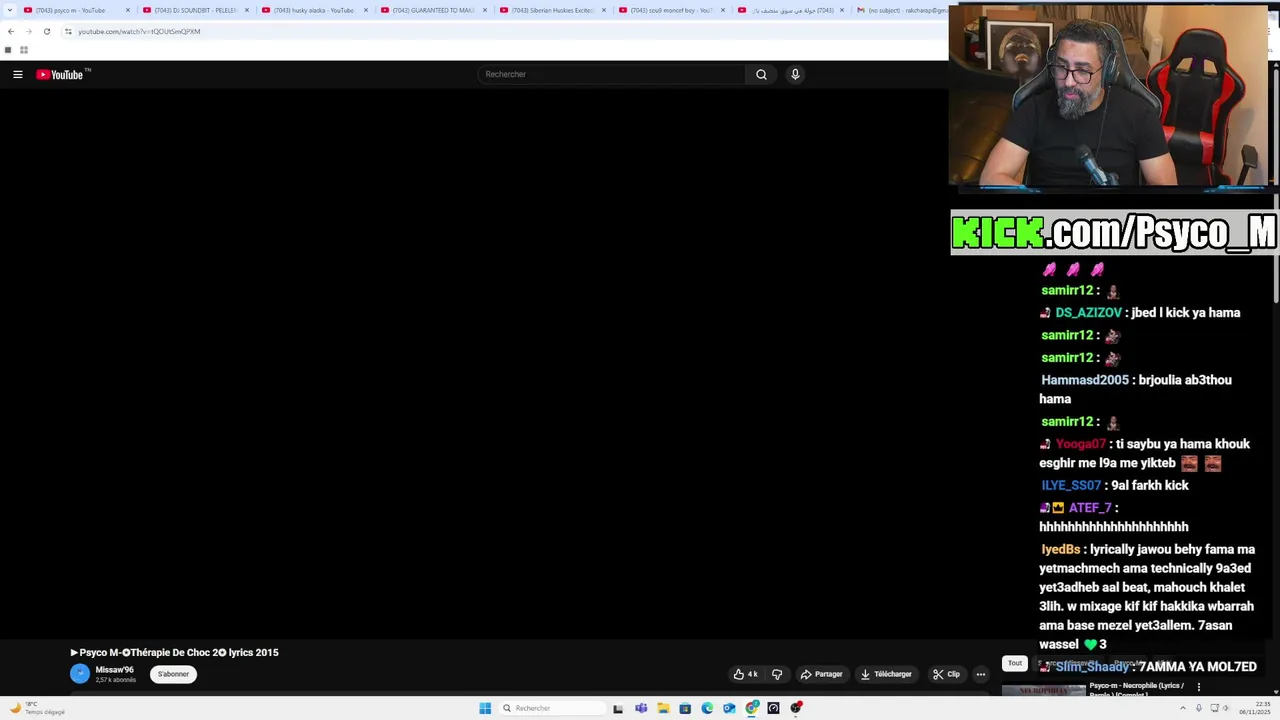Open the YouTube hamburger guide menu
1280x720 pixels.
(18, 74)
